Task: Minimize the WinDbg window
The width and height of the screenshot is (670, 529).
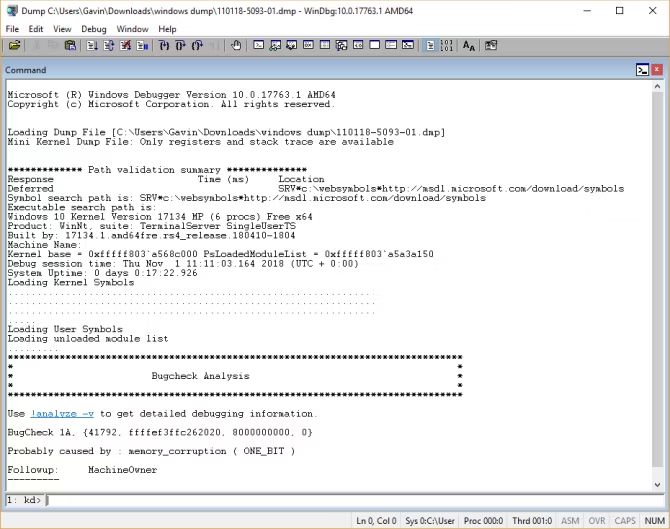Action: pos(588,11)
